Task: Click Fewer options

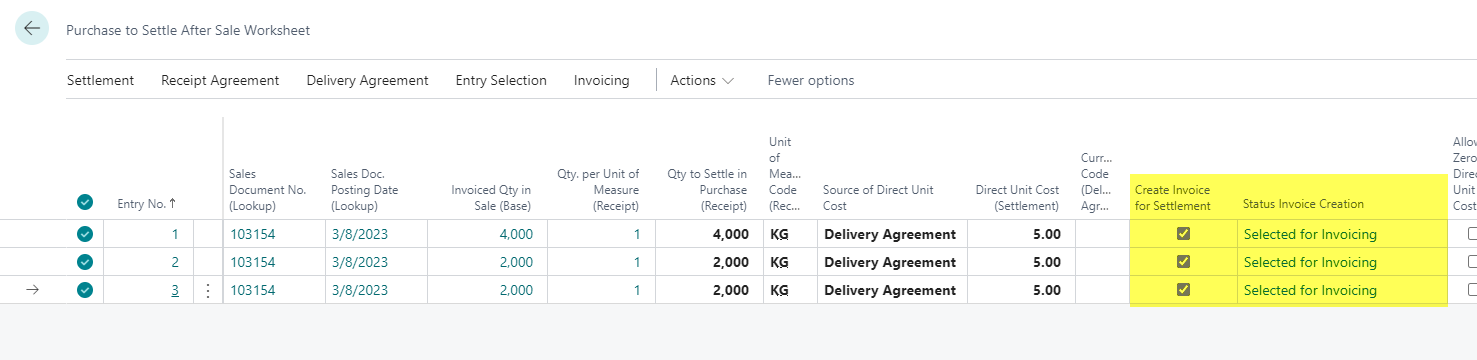Action: pos(811,80)
